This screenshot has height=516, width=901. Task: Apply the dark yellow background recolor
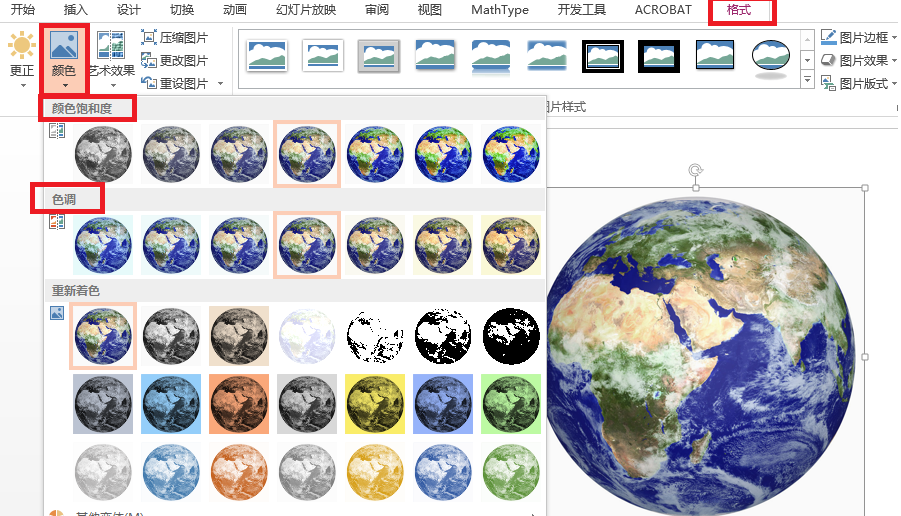point(375,404)
